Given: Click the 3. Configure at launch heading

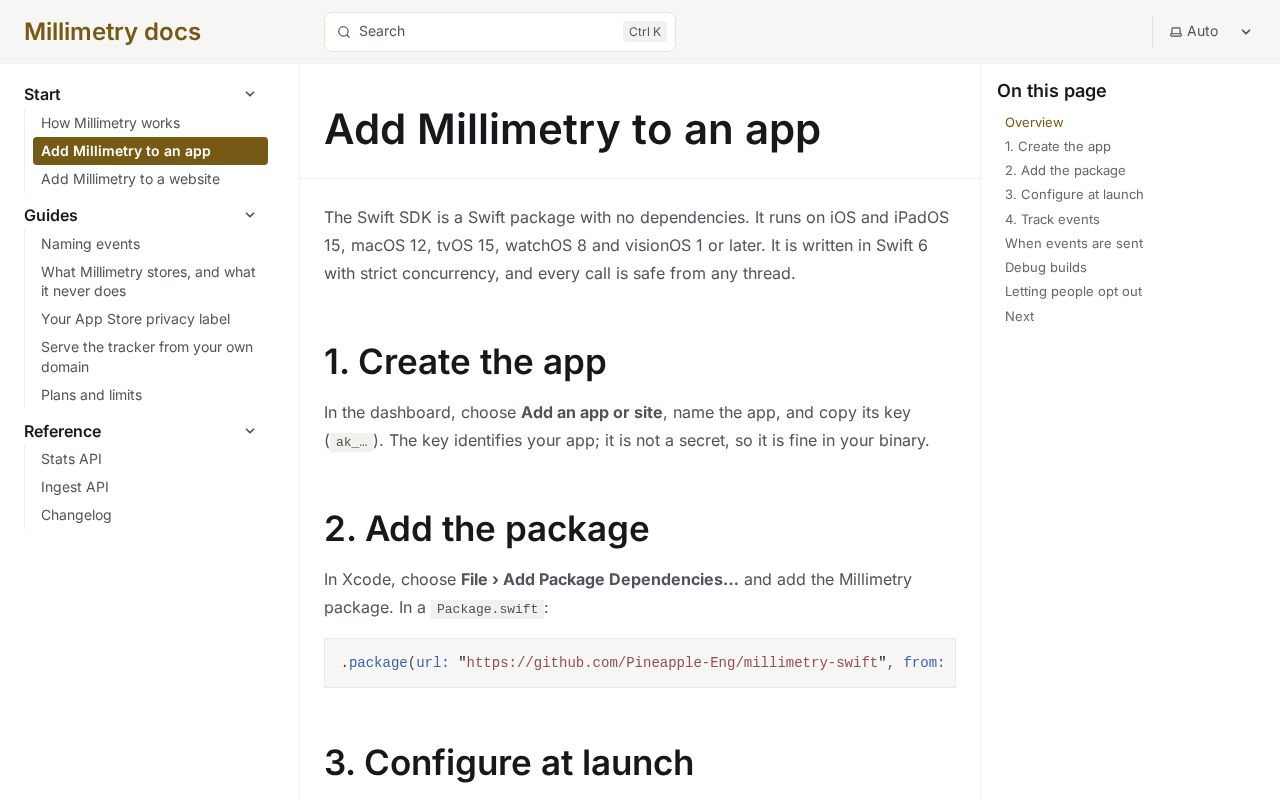Looking at the screenshot, I should click(509, 762).
